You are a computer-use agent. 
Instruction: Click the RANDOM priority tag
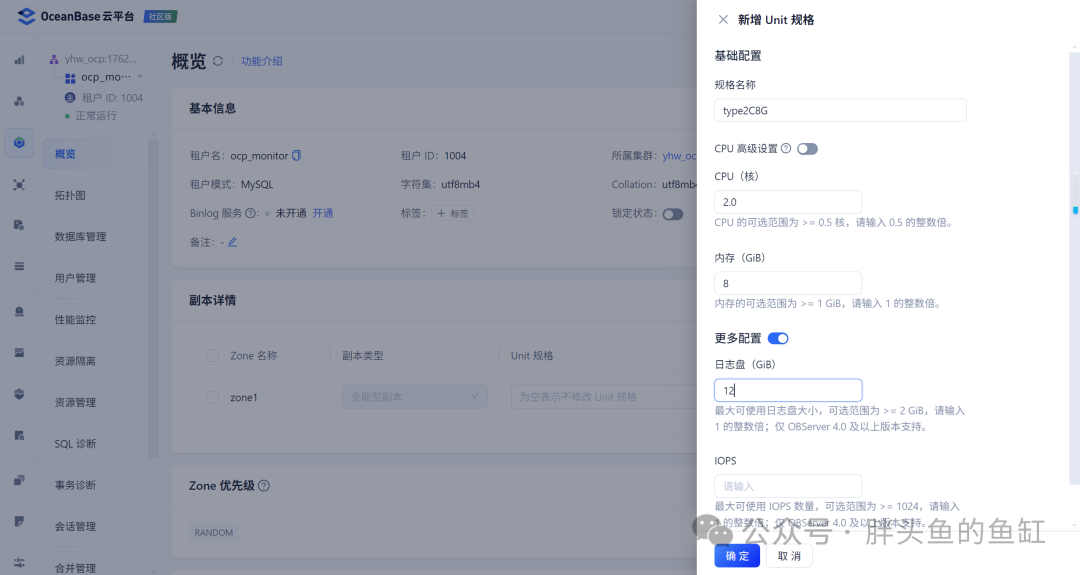pos(214,532)
